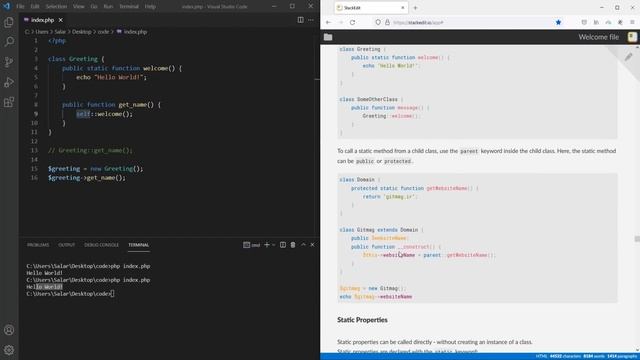
Task: Click the Welcome file title
Action: [x=598, y=37]
